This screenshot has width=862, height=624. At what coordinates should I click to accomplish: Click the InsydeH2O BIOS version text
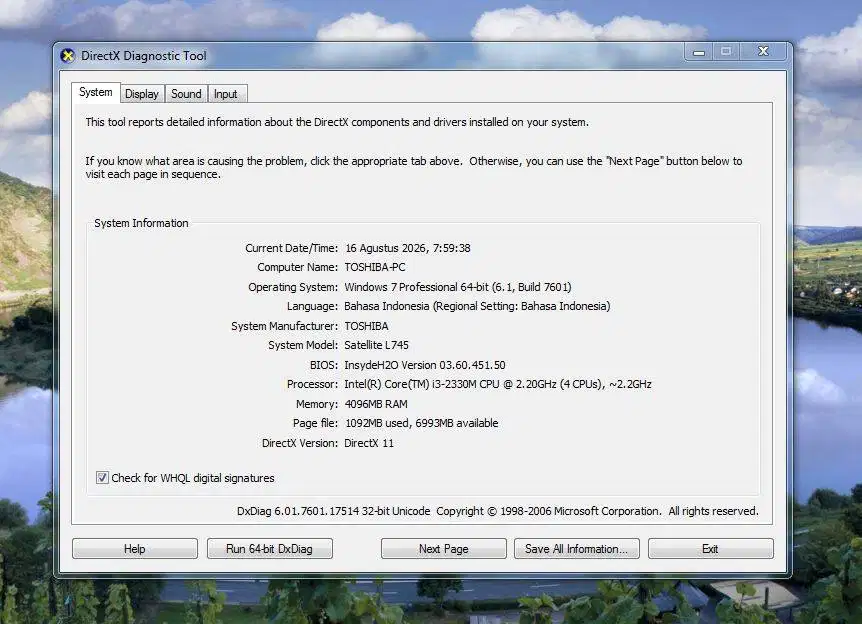coord(425,365)
